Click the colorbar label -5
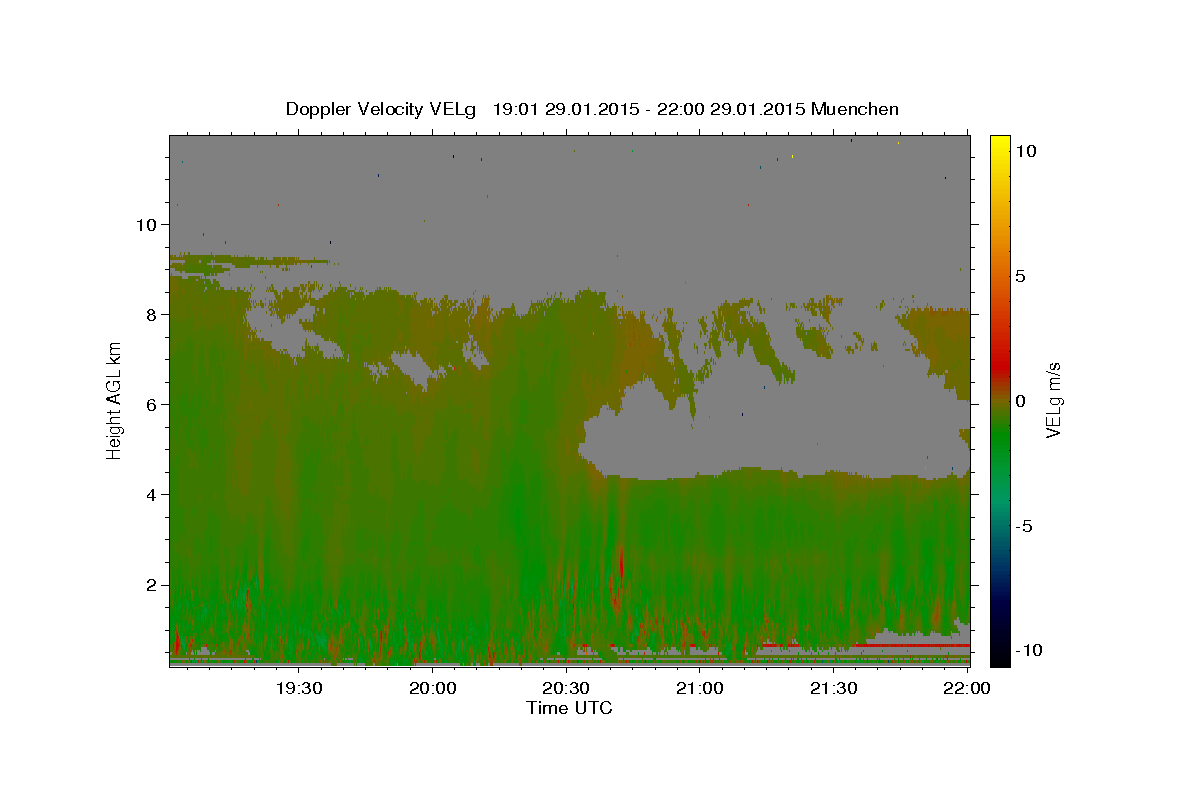1200x800 pixels. tap(1023, 526)
